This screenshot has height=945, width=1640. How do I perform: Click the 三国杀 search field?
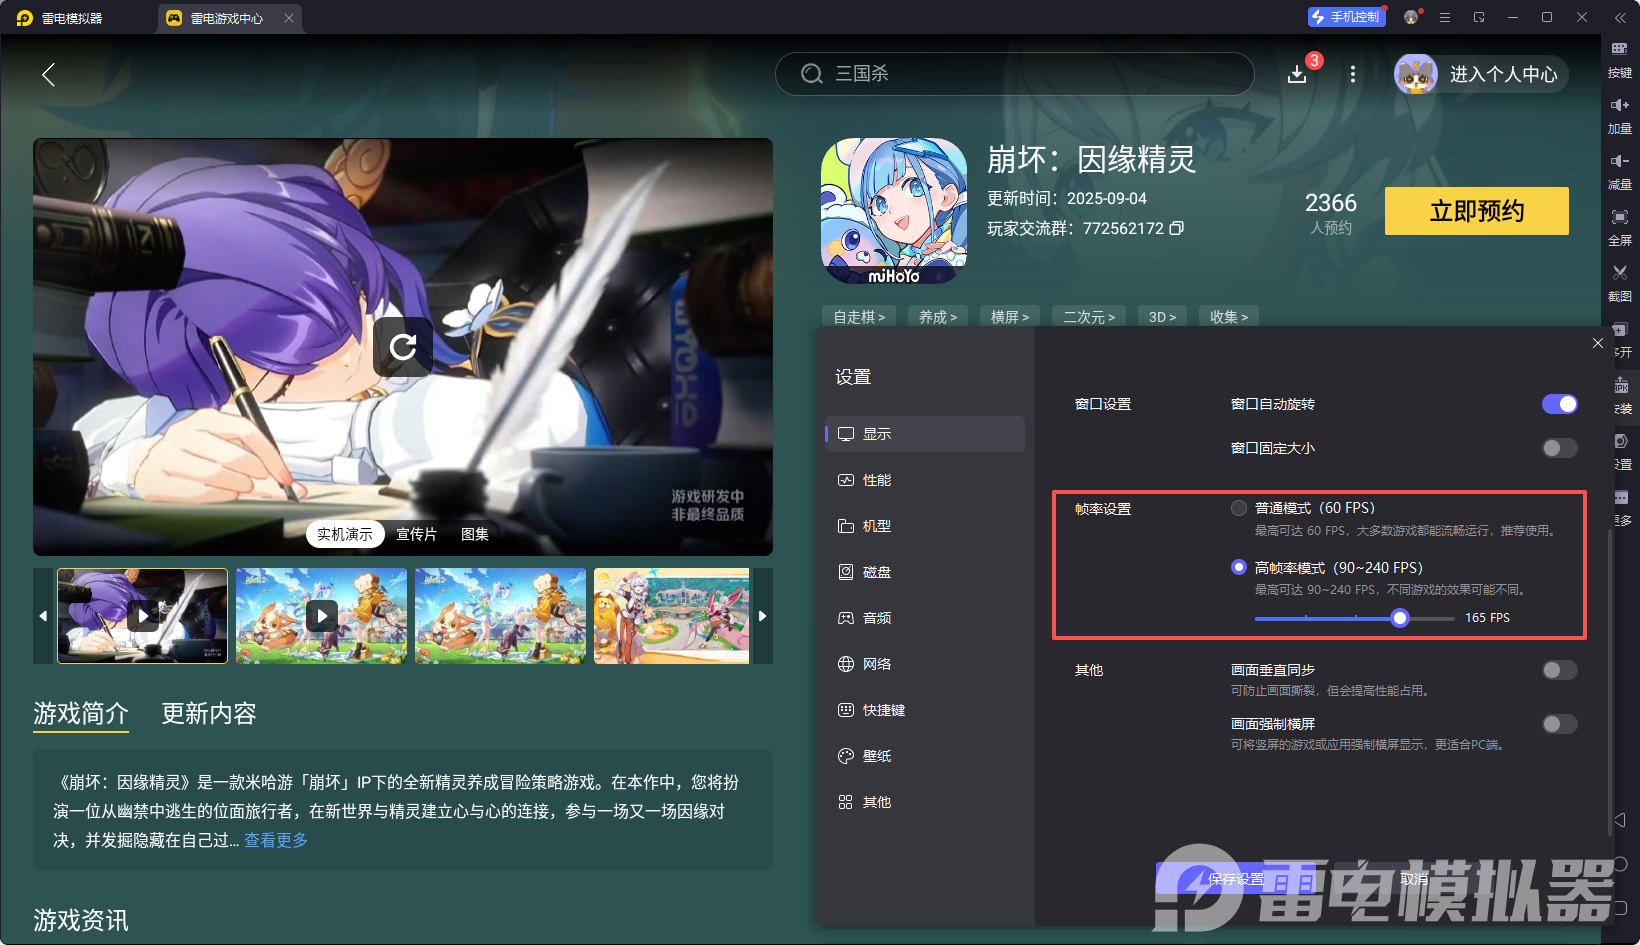point(1013,73)
